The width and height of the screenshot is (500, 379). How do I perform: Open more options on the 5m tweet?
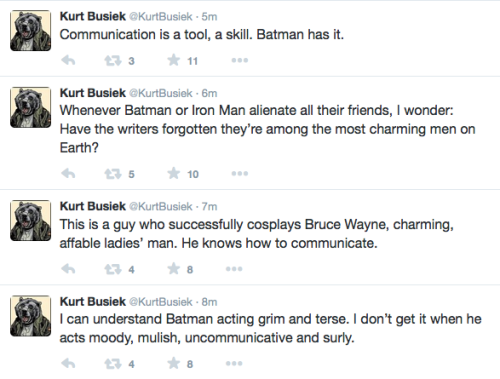tap(240, 60)
